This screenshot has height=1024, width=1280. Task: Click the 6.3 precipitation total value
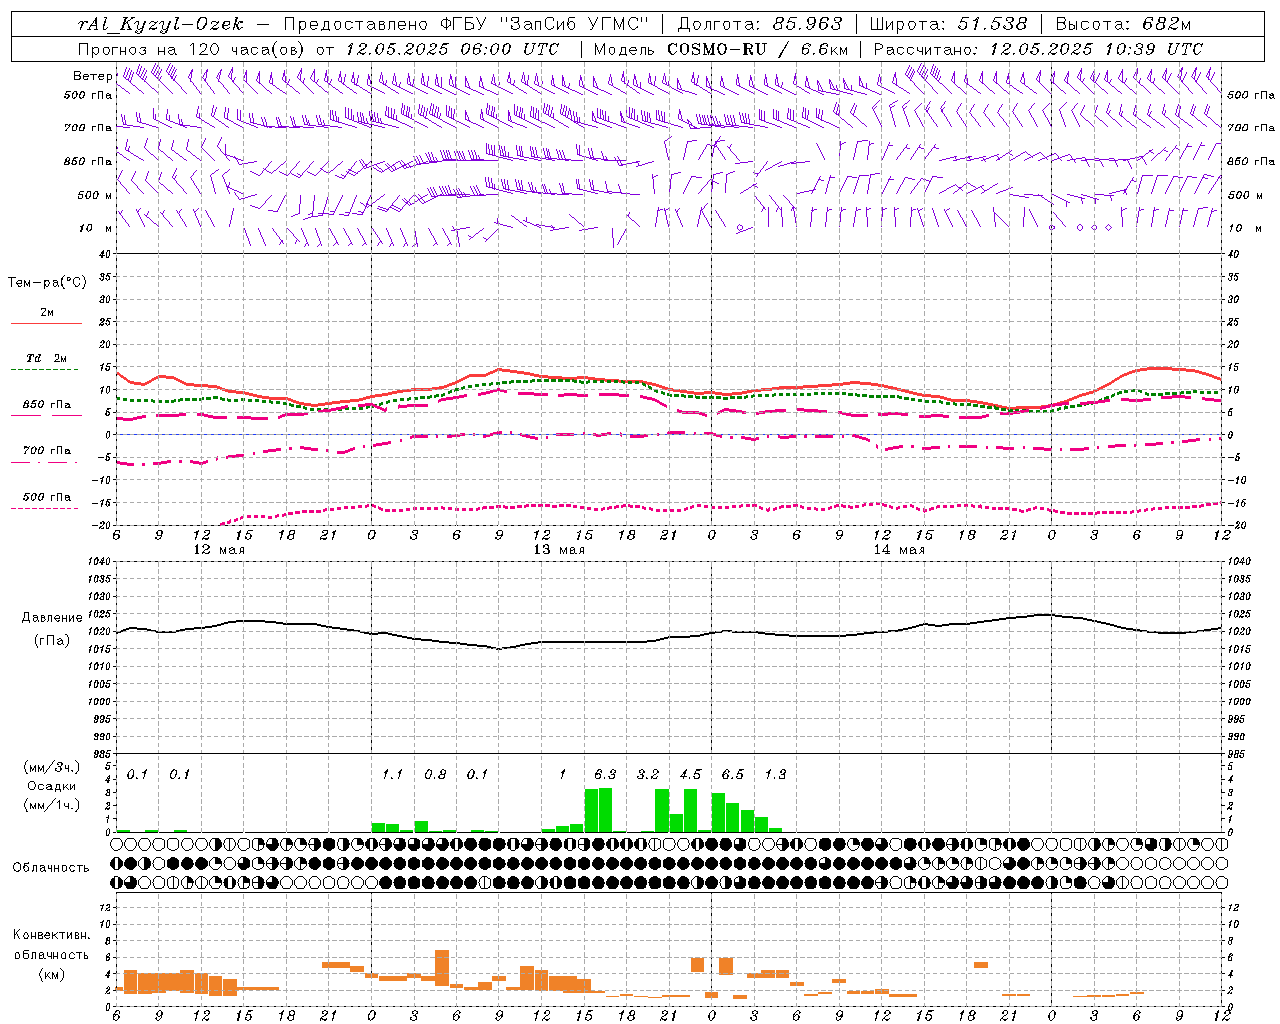pos(605,775)
